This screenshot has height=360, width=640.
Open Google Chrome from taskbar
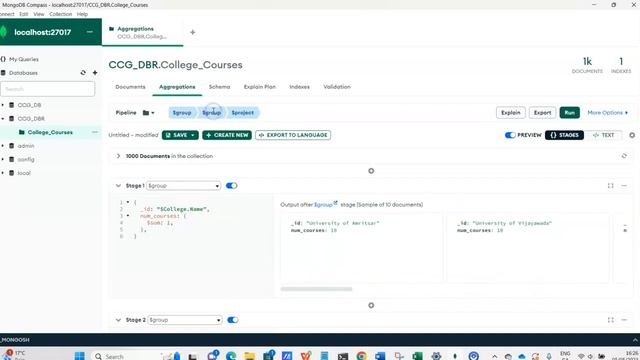coord(361,356)
